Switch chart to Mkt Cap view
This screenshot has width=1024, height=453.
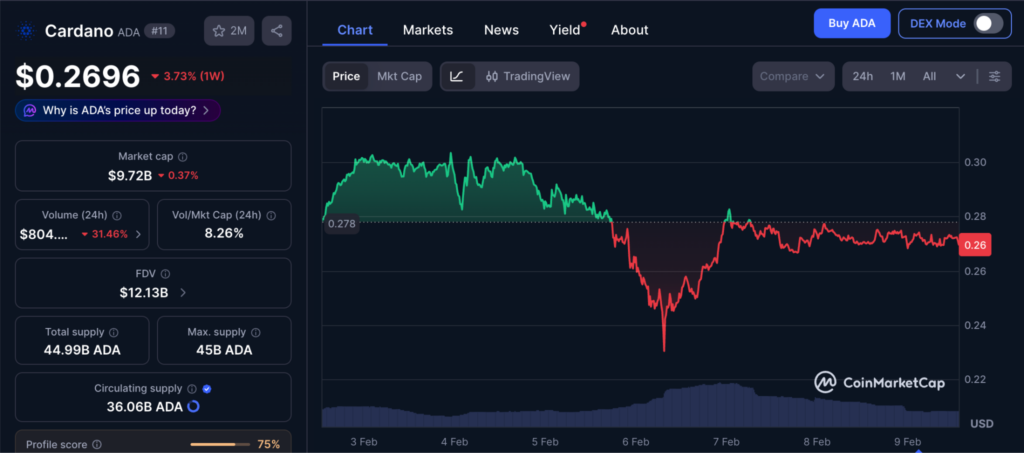pyautogui.click(x=399, y=76)
